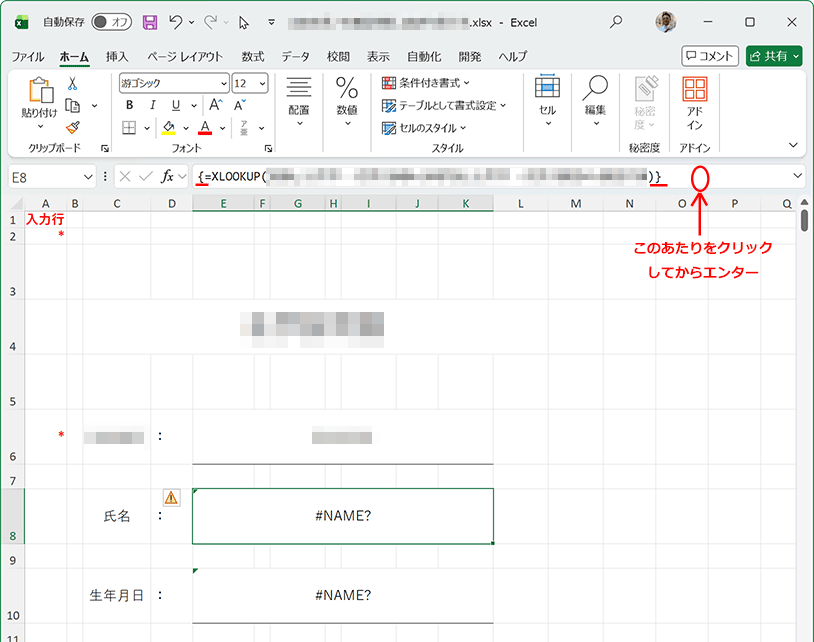Open the 挿入 ribbon tab
Screen dimensions: 814x642
click(x=117, y=57)
